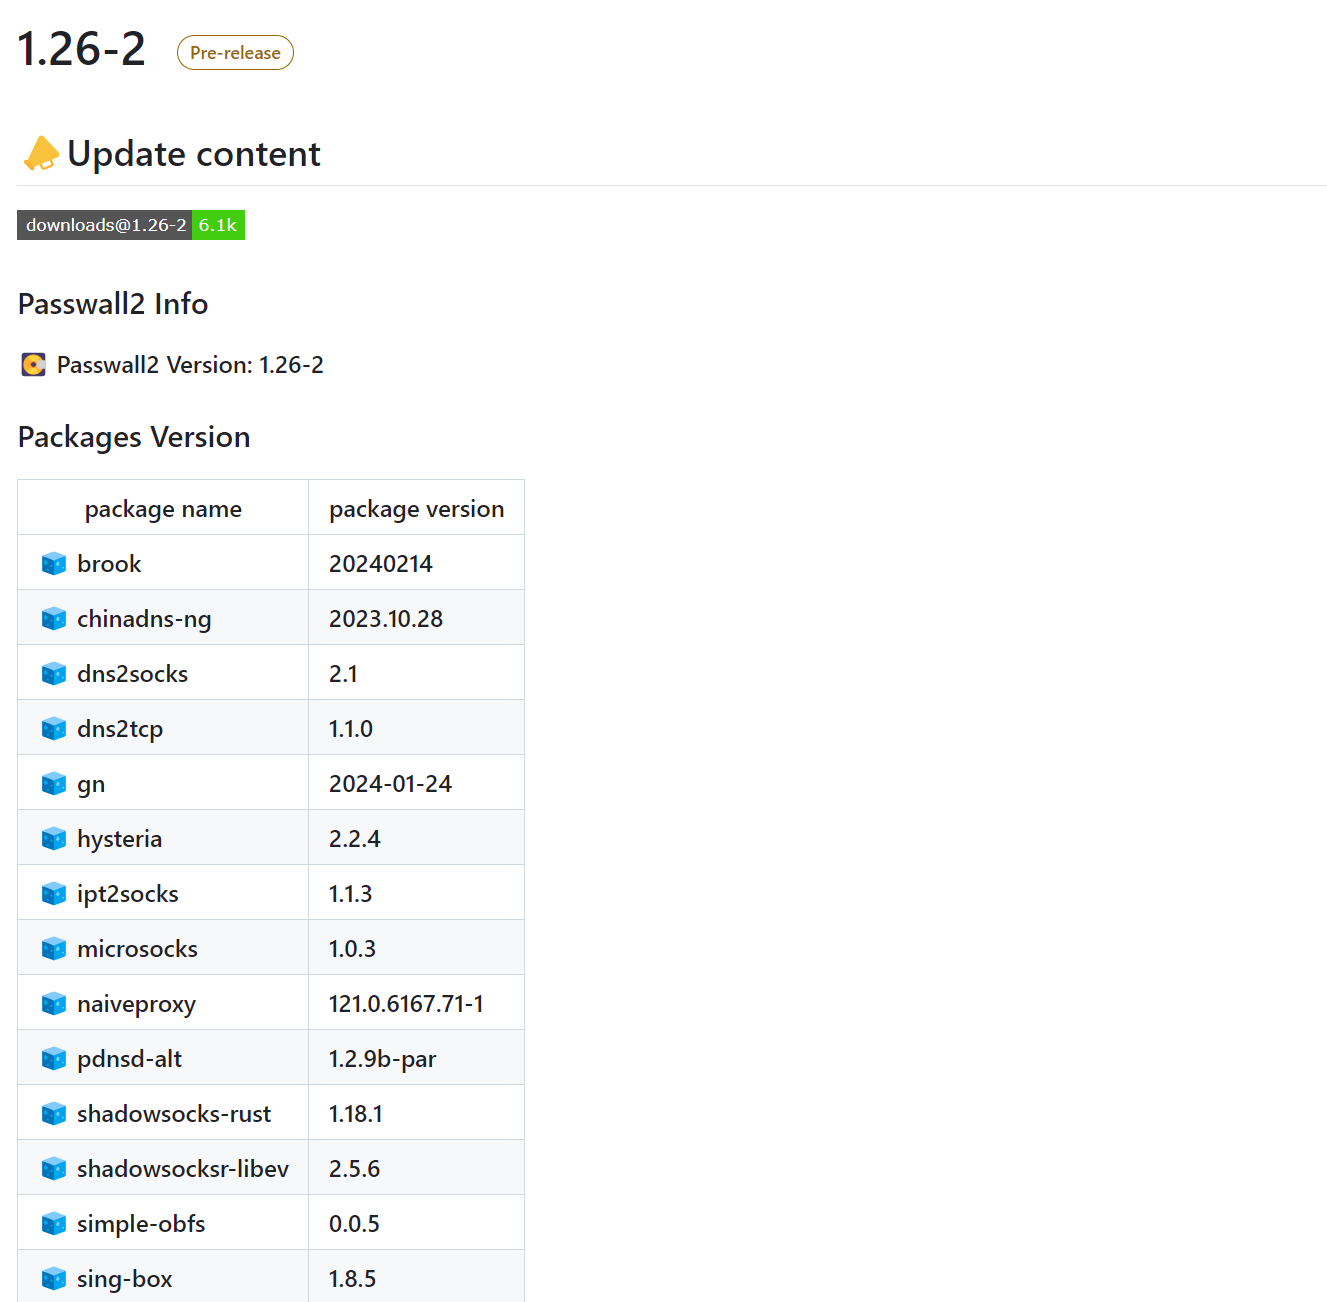Click the package icon next to sing-box
The height and width of the screenshot is (1302, 1327).
pos(54,1279)
